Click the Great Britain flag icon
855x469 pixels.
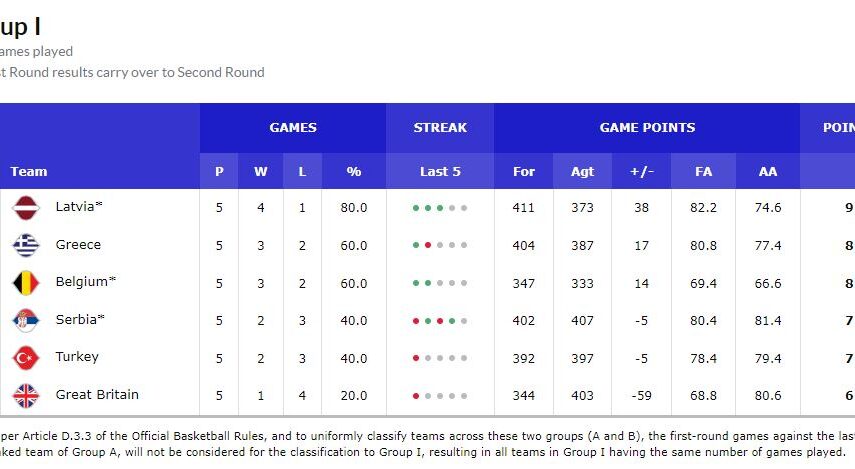[x=25, y=395]
